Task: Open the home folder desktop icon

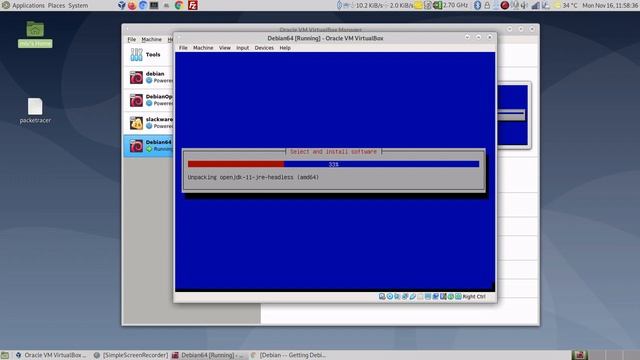Action: pyautogui.click(x=35, y=34)
